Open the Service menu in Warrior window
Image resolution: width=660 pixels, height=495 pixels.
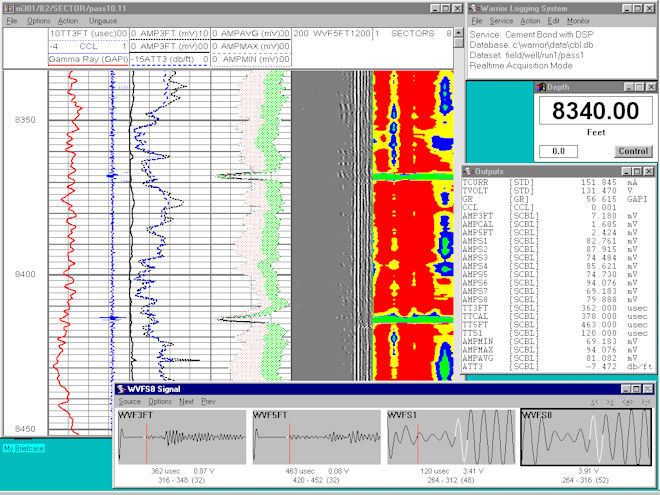tap(501, 20)
